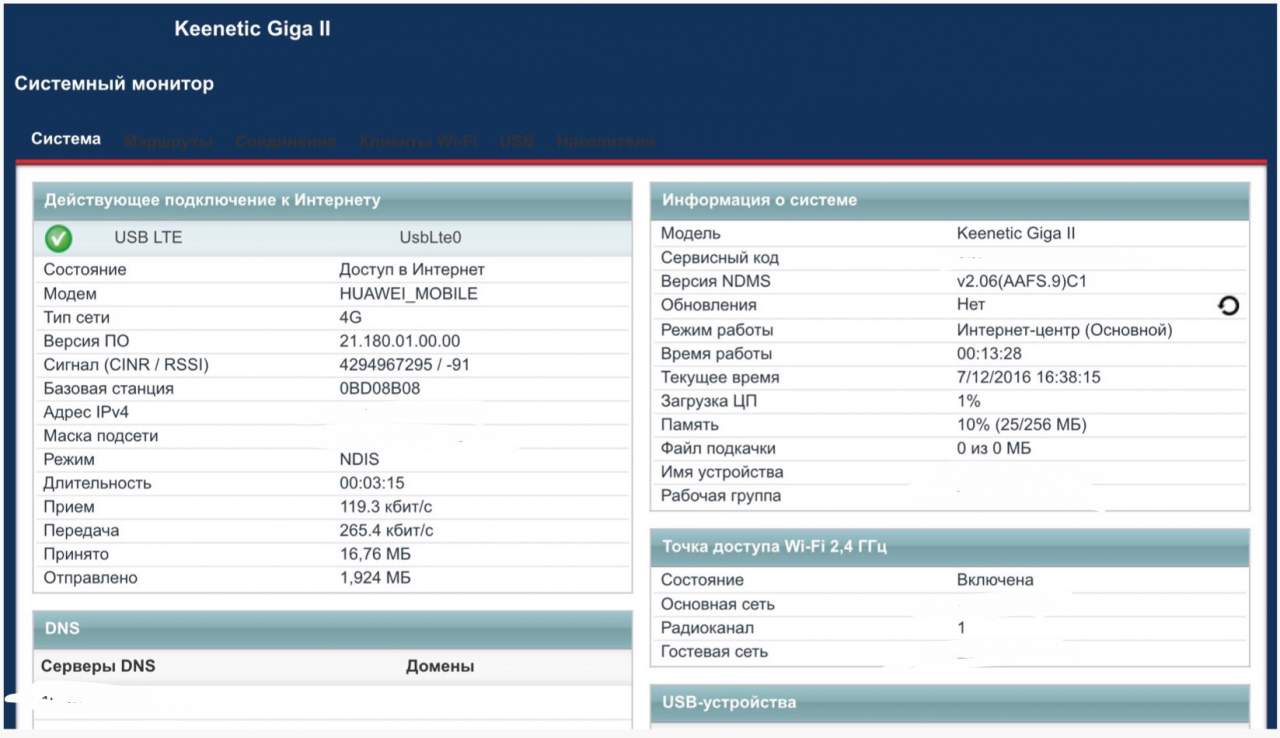Click the Тип сети row label
The width and height of the screenshot is (1280, 738).
(x=76, y=317)
